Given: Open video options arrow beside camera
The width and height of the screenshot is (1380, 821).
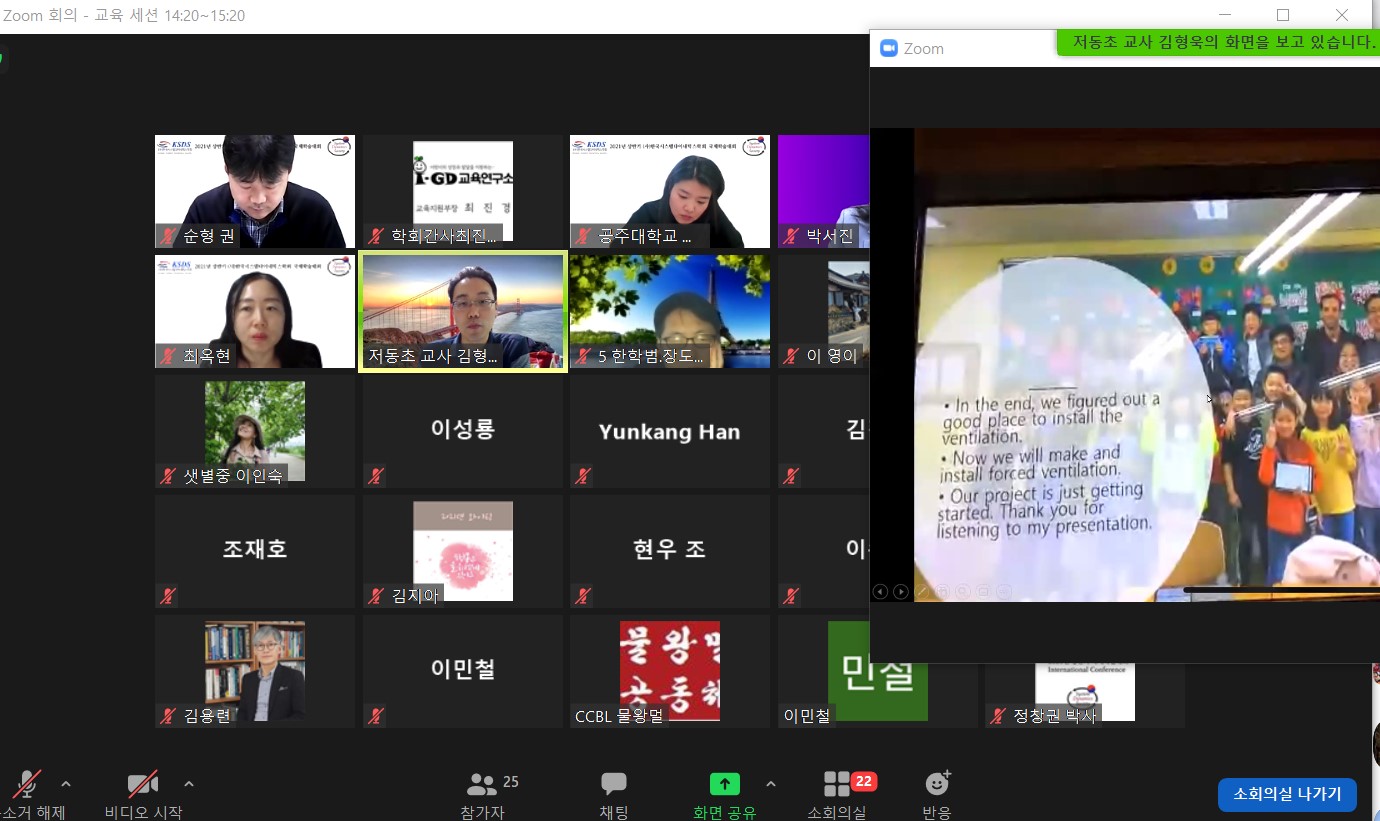Looking at the screenshot, I should [x=189, y=784].
